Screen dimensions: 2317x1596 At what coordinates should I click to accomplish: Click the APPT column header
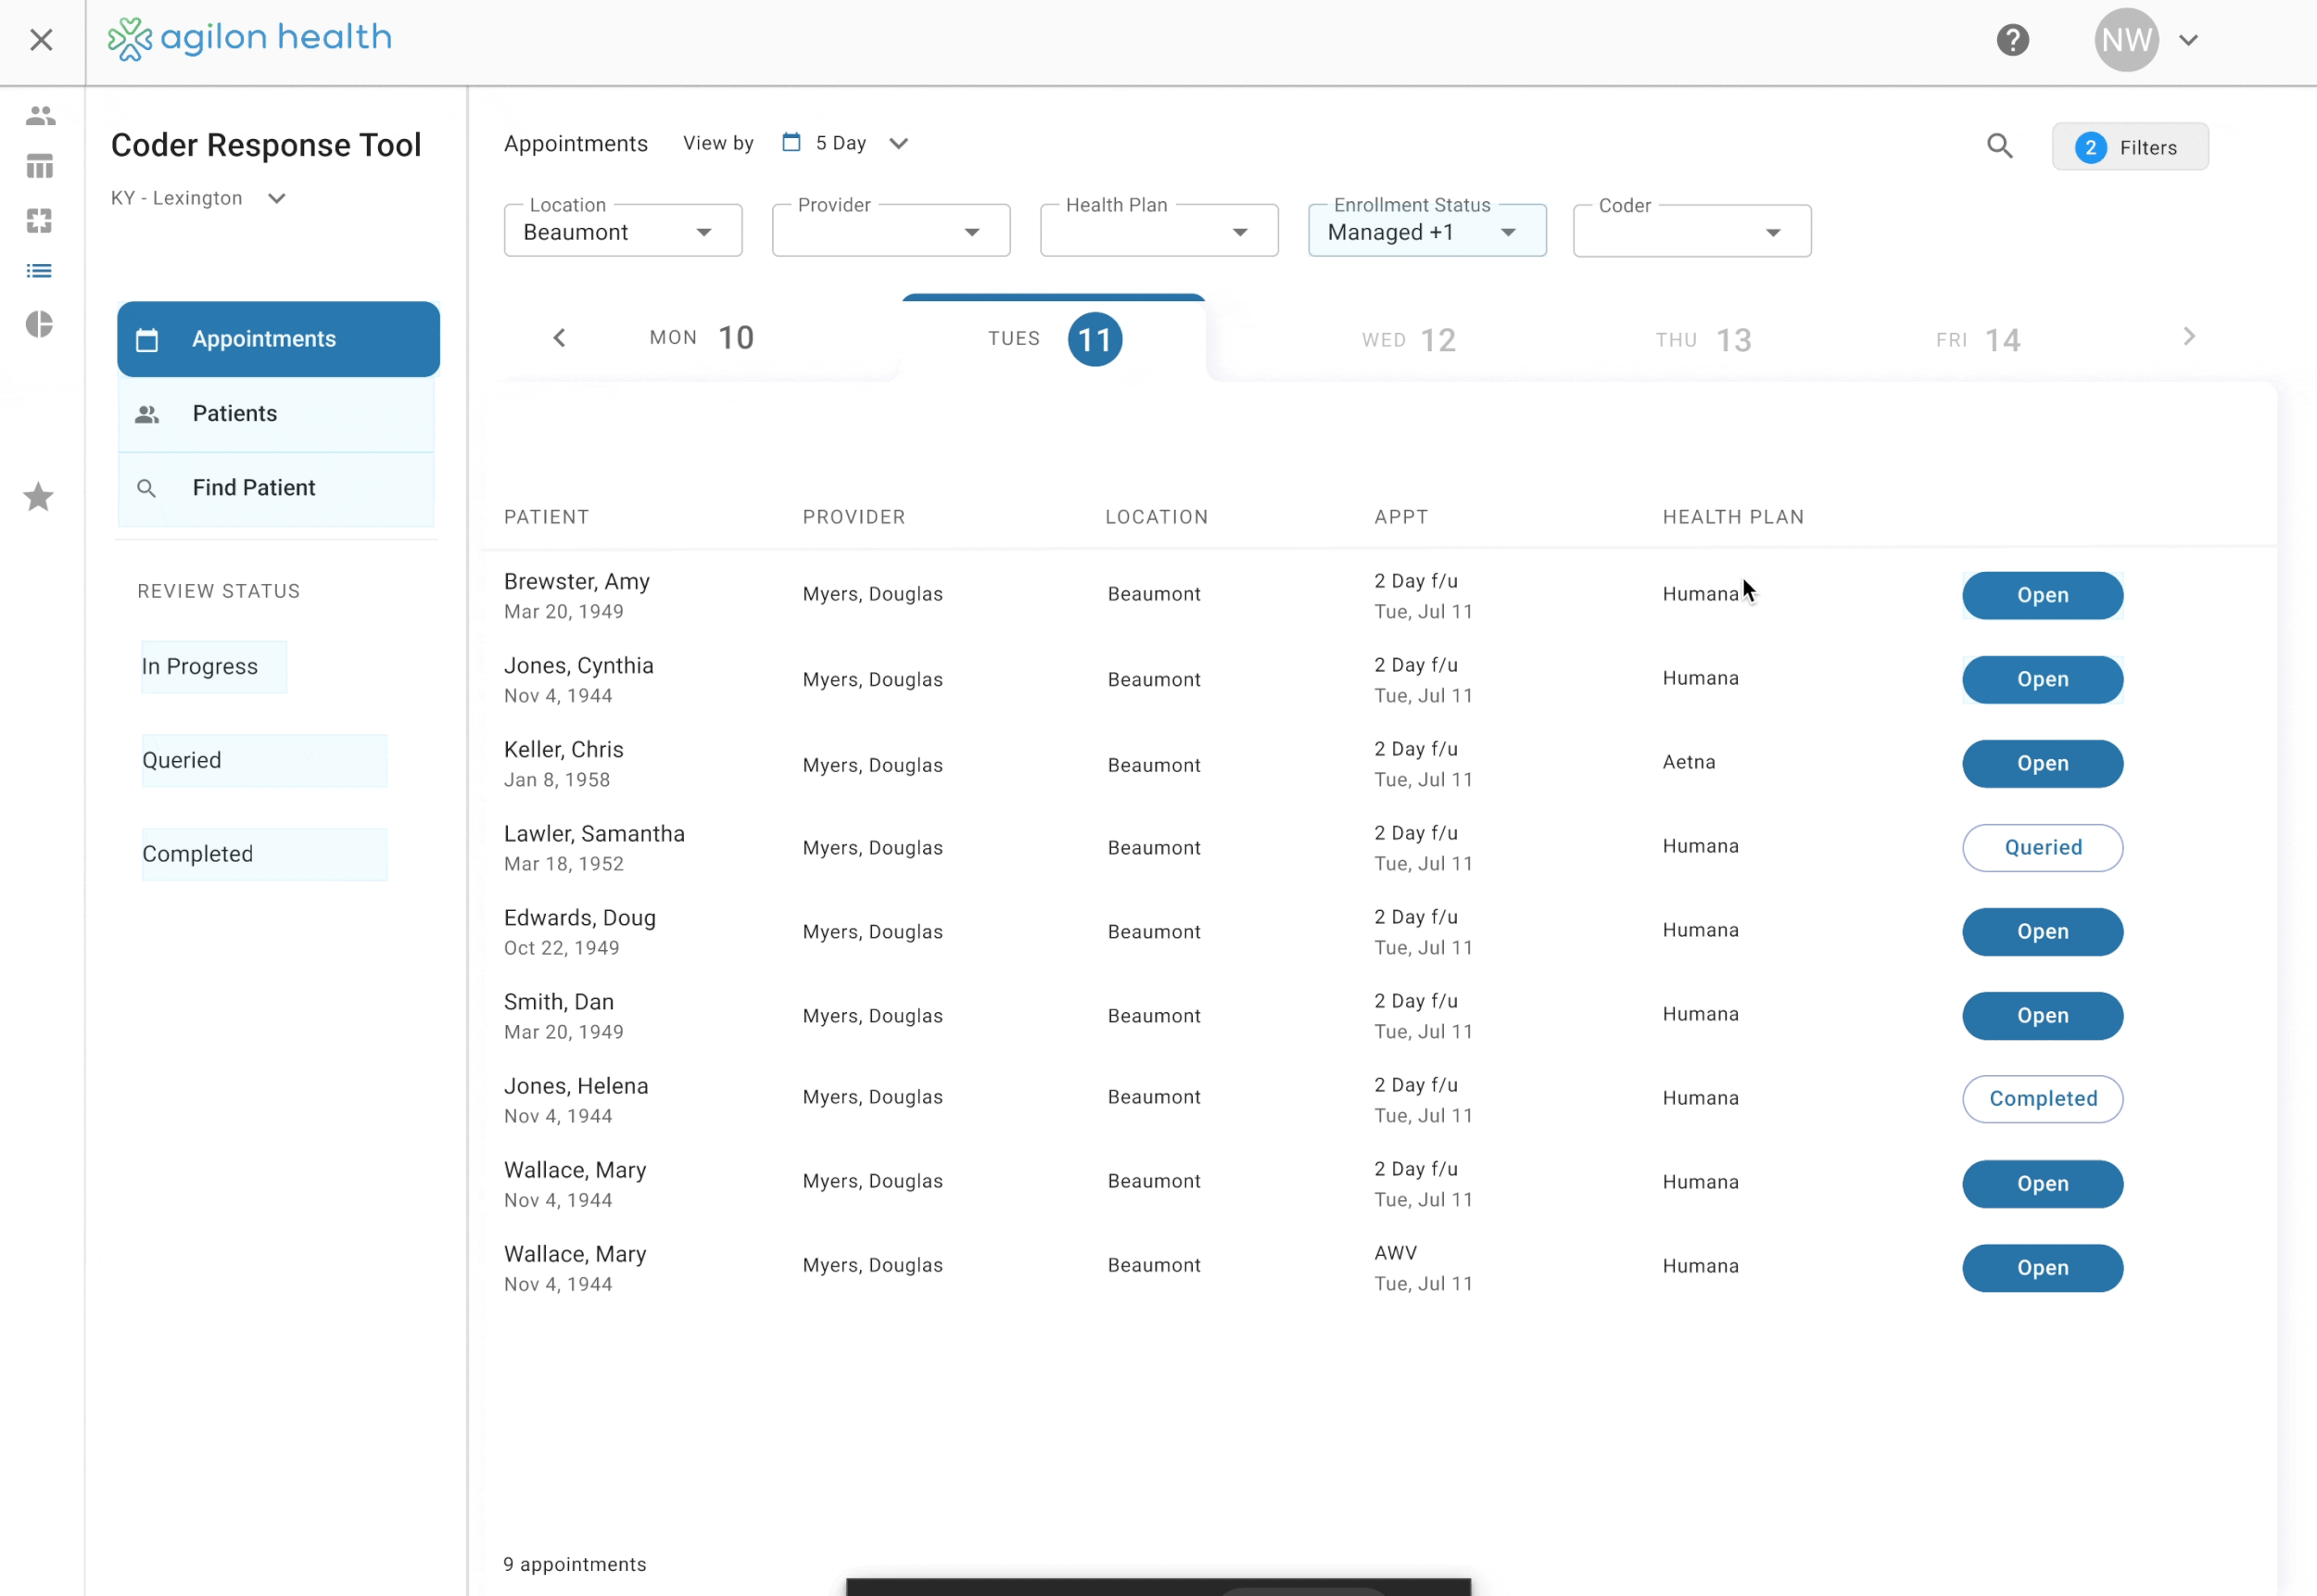pyautogui.click(x=1400, y=517)
